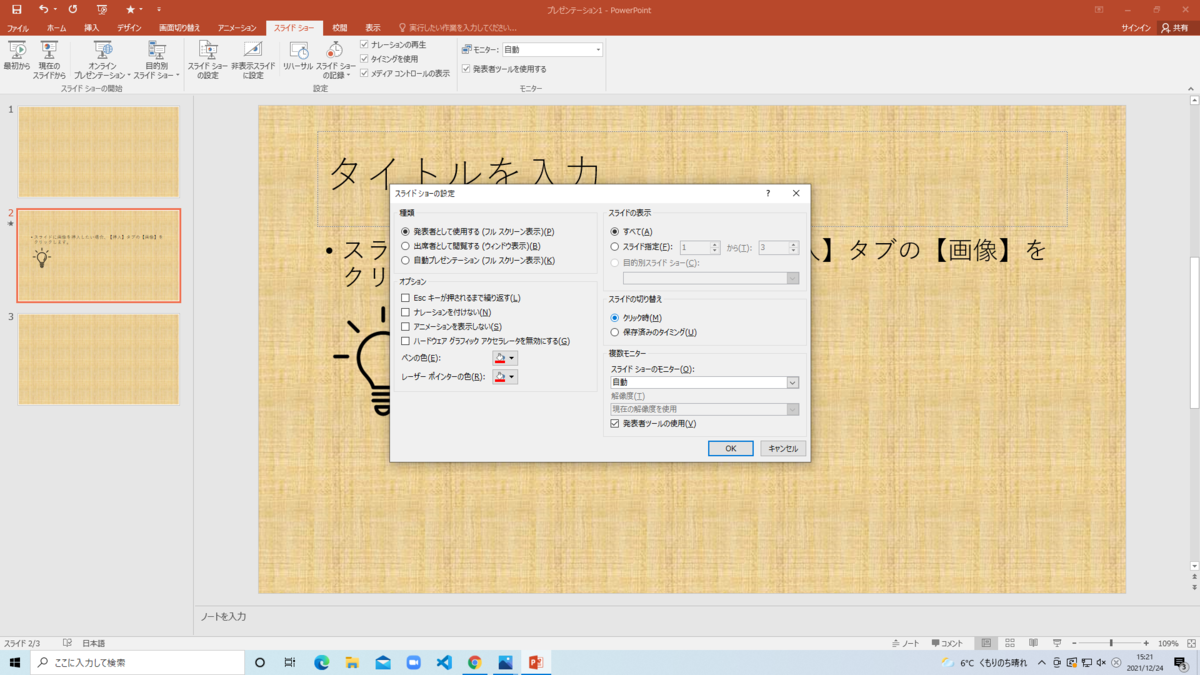Image resolution: width=1200 pixels, height=675 pixels.
Task: Start slideshow from current slide (現在のスライドから)
Action: tap(47, 58)
